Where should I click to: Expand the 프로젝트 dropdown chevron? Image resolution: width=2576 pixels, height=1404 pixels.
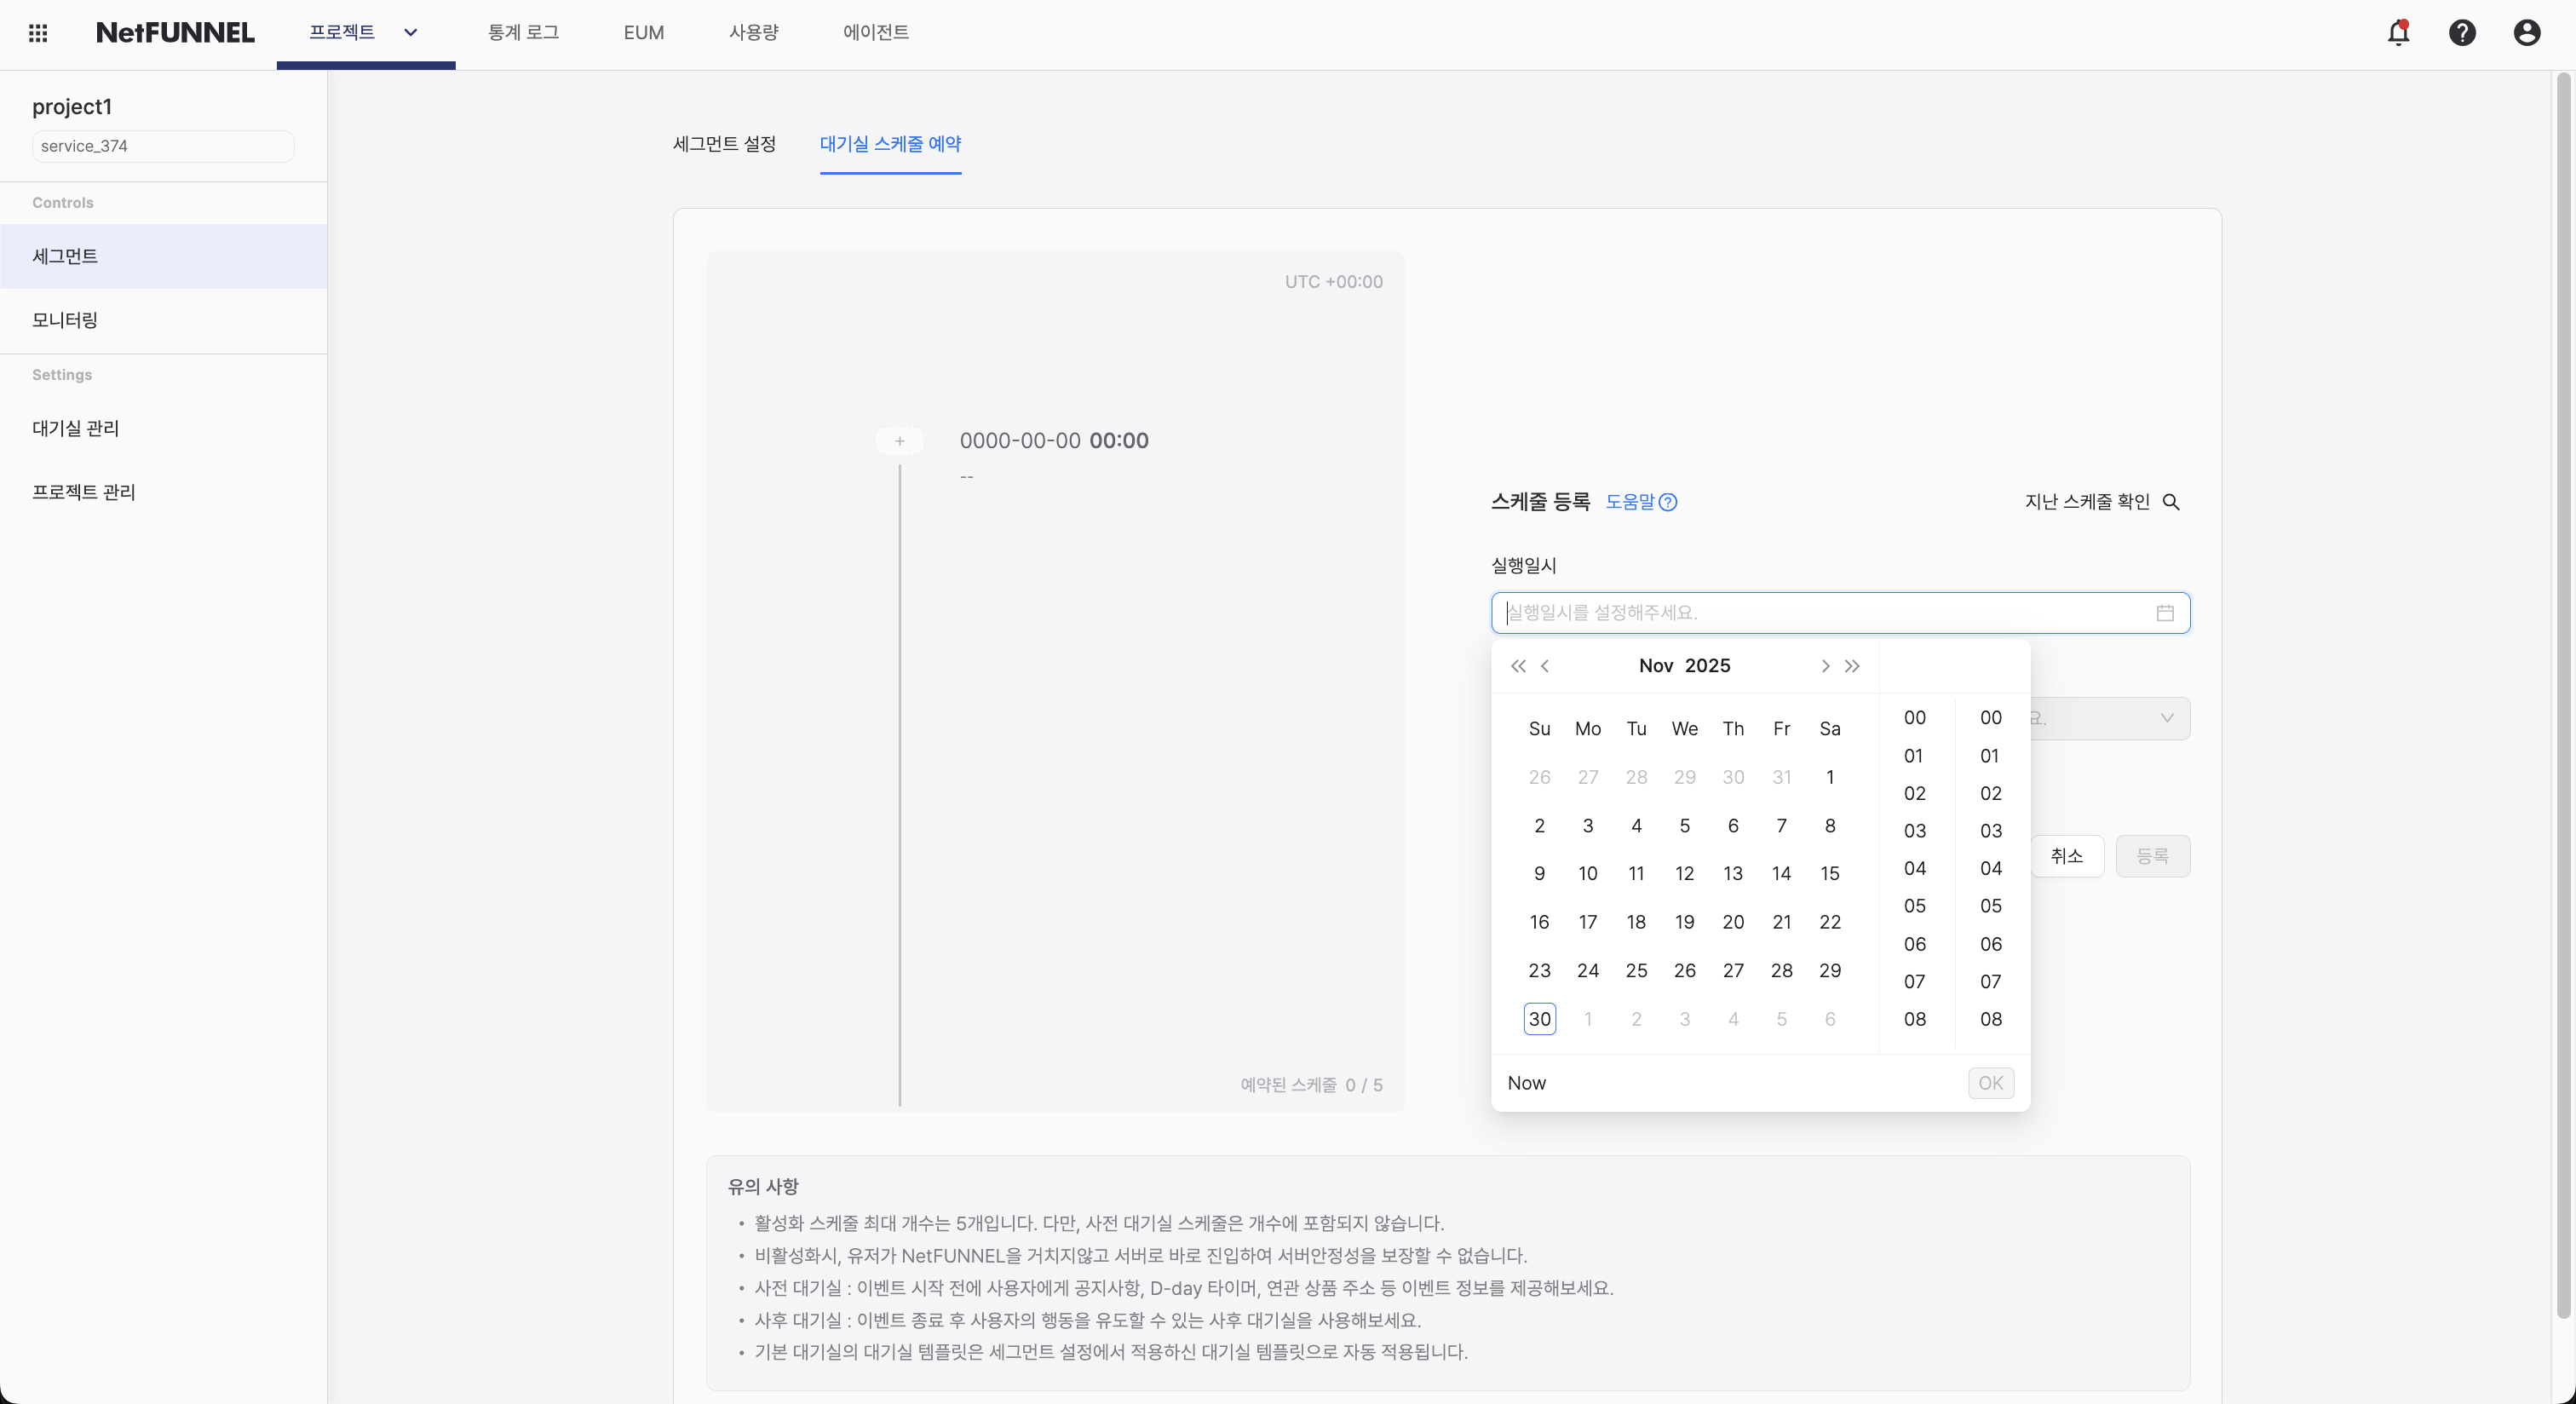tap(410, 32)
